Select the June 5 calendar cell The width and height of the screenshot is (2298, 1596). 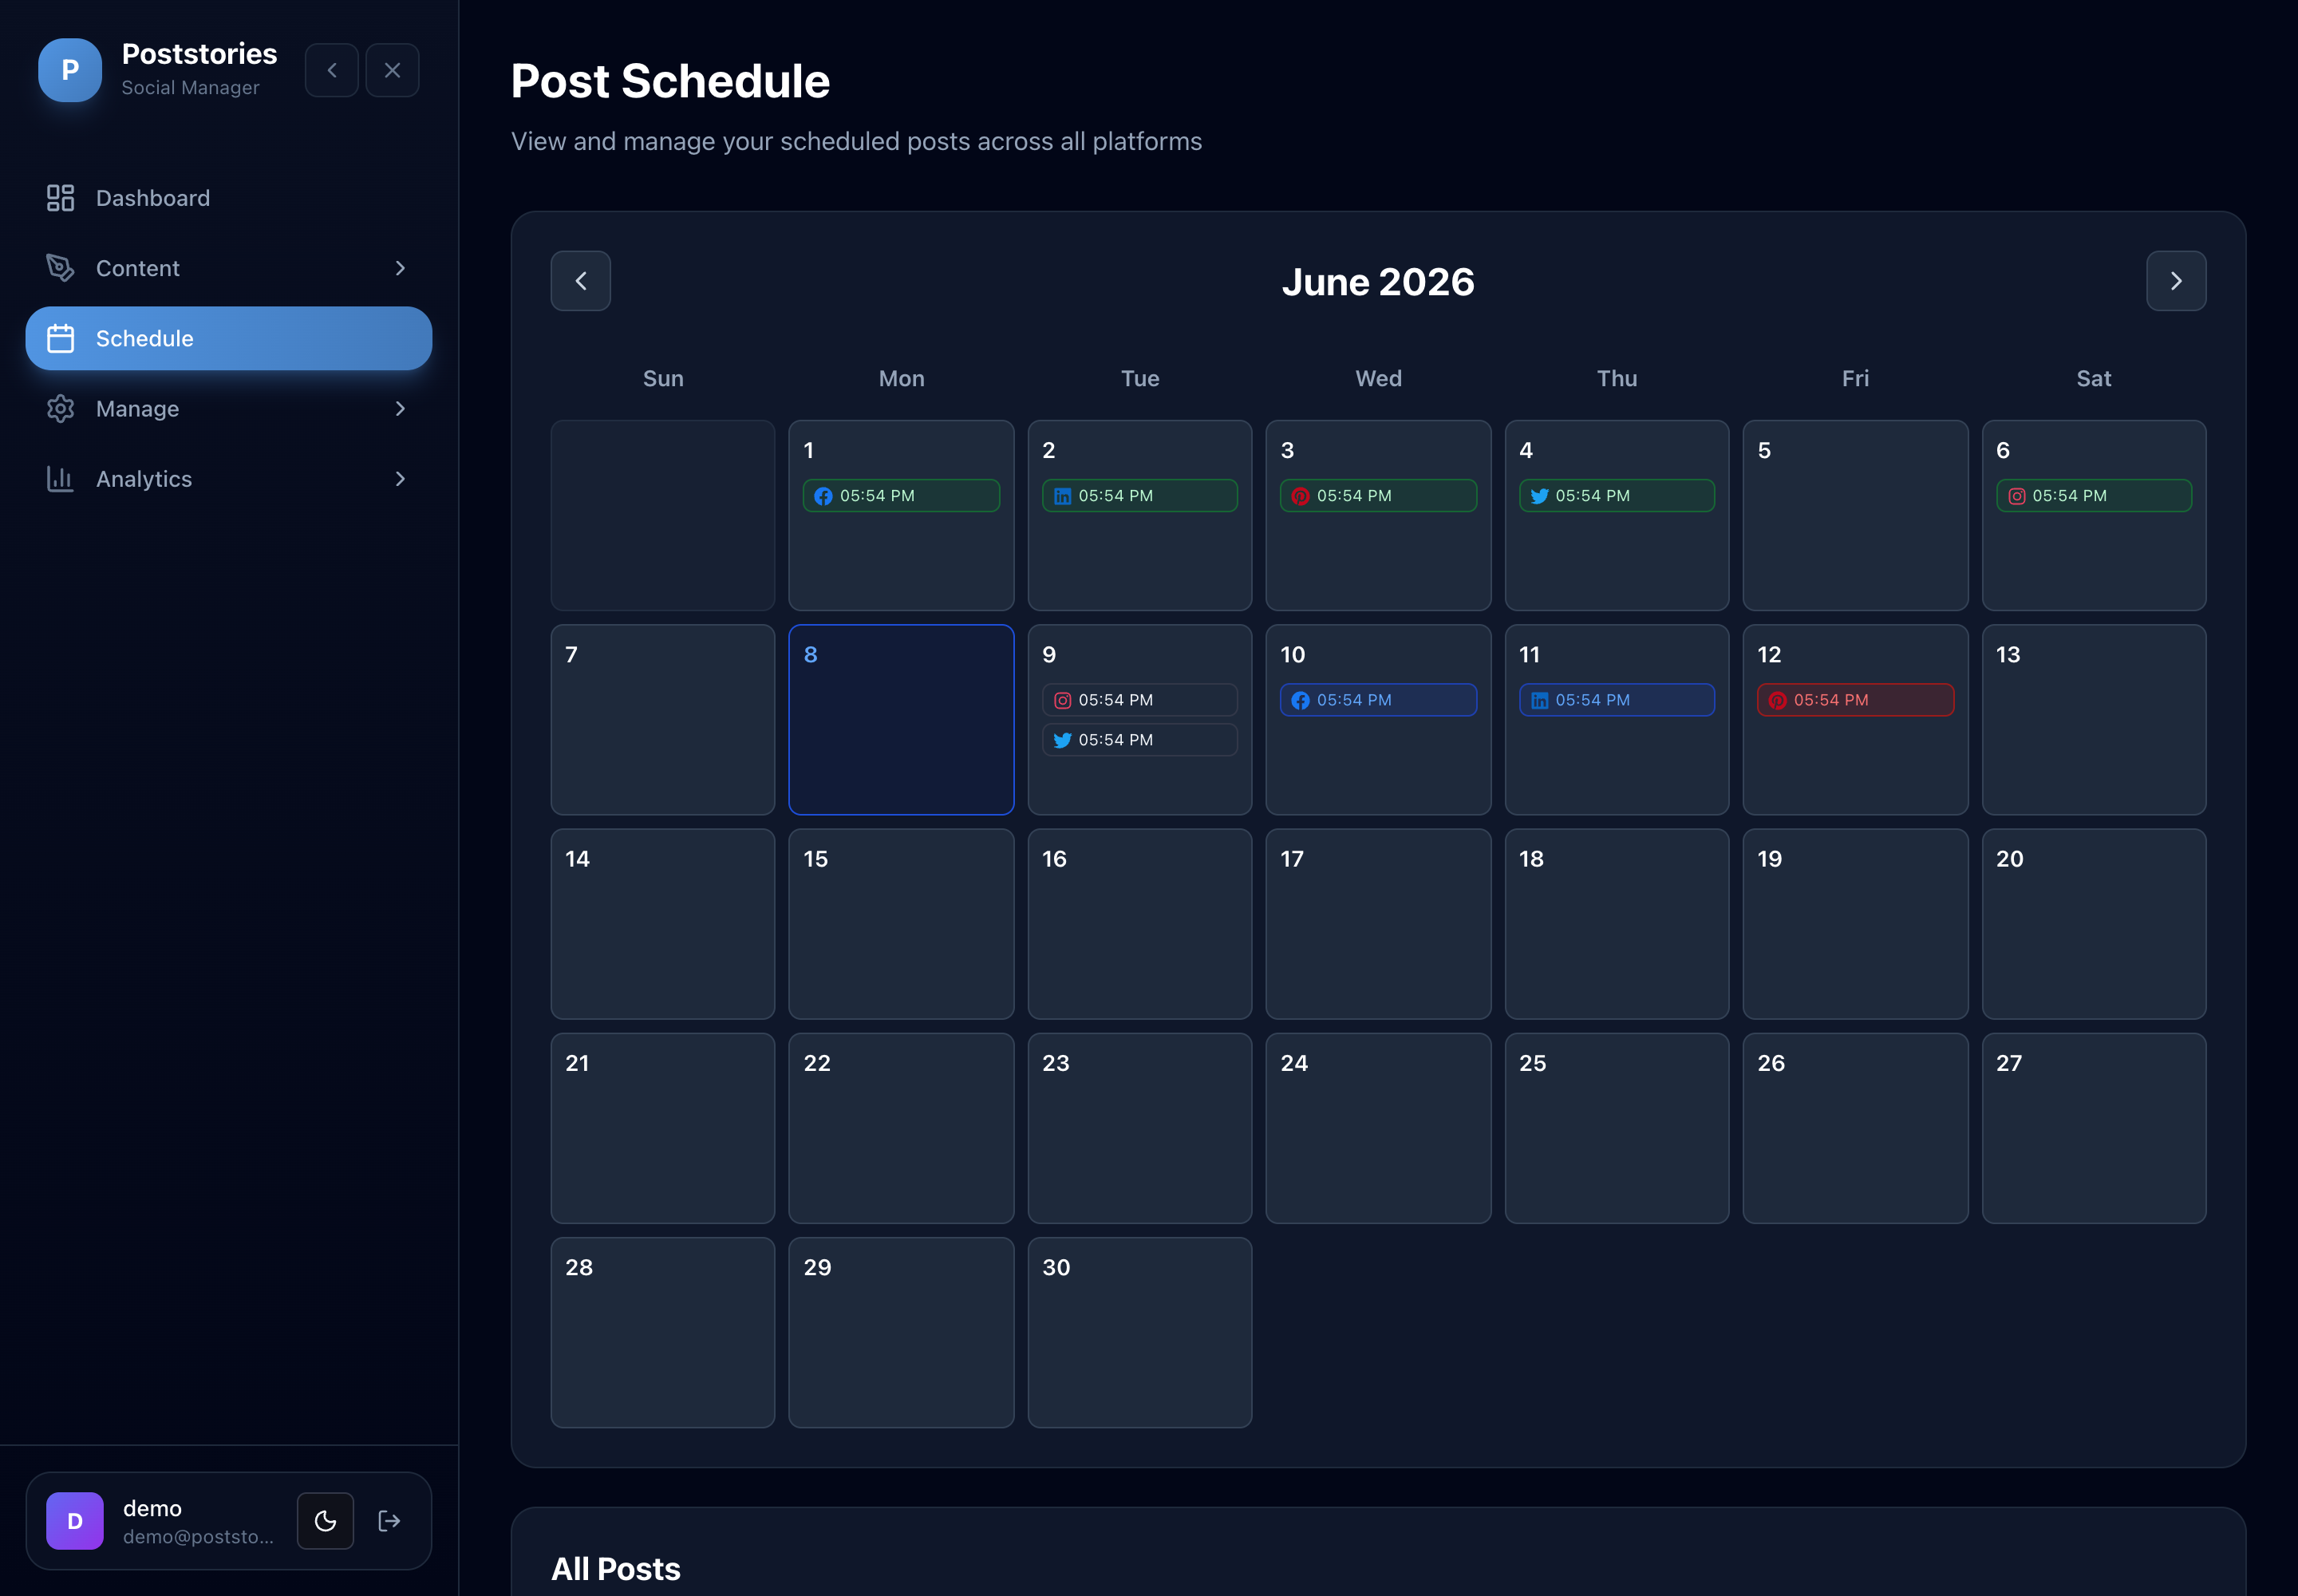click(1855, 515)
